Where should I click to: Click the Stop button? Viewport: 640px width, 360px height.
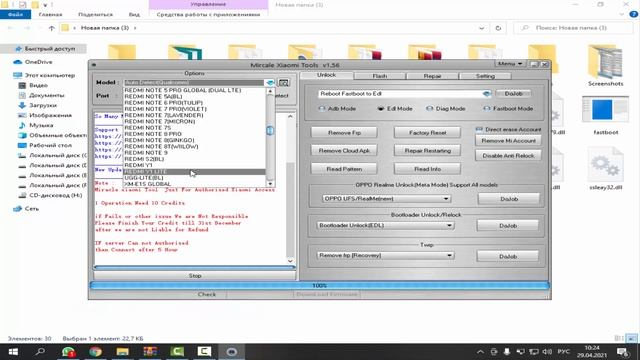(195, 276)
